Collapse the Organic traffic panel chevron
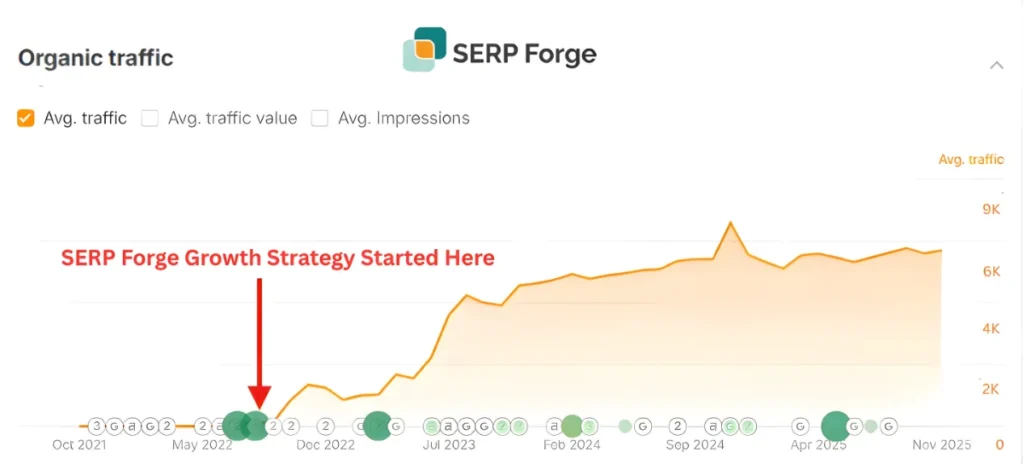The width and height of the screenshot is (1024, 464). click(996, 65)
